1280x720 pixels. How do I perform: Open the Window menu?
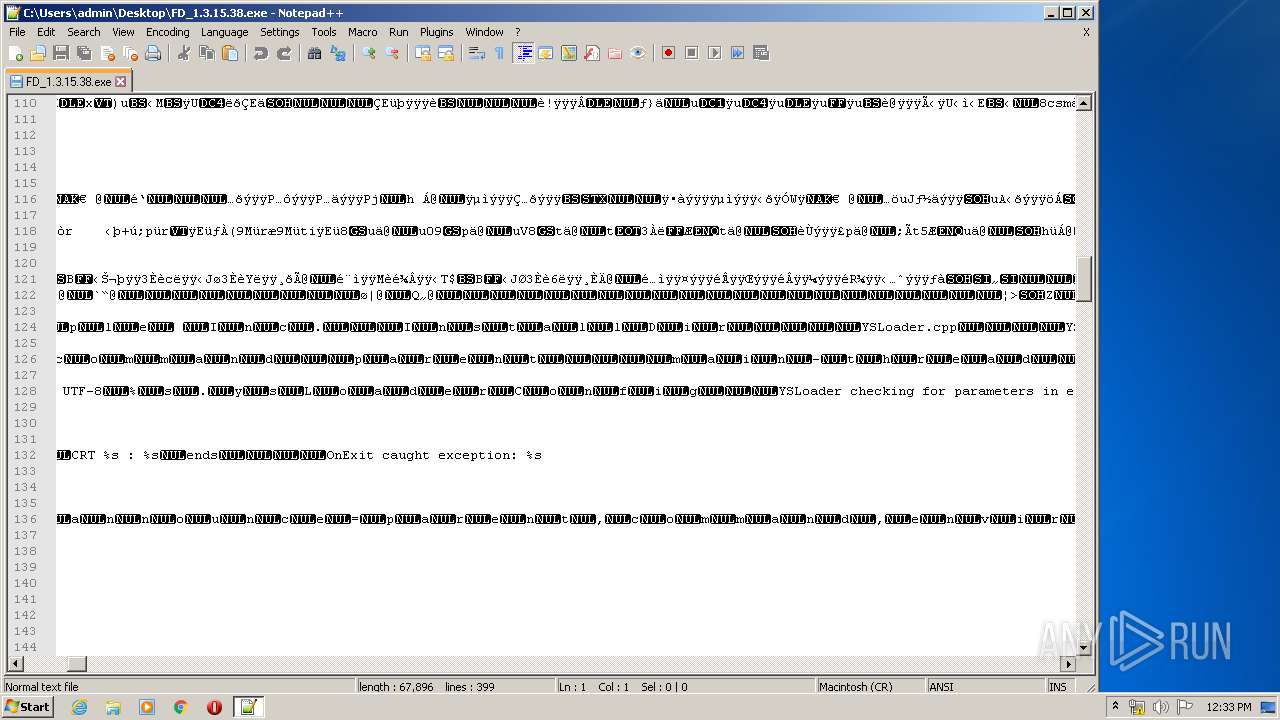point(485,32)
